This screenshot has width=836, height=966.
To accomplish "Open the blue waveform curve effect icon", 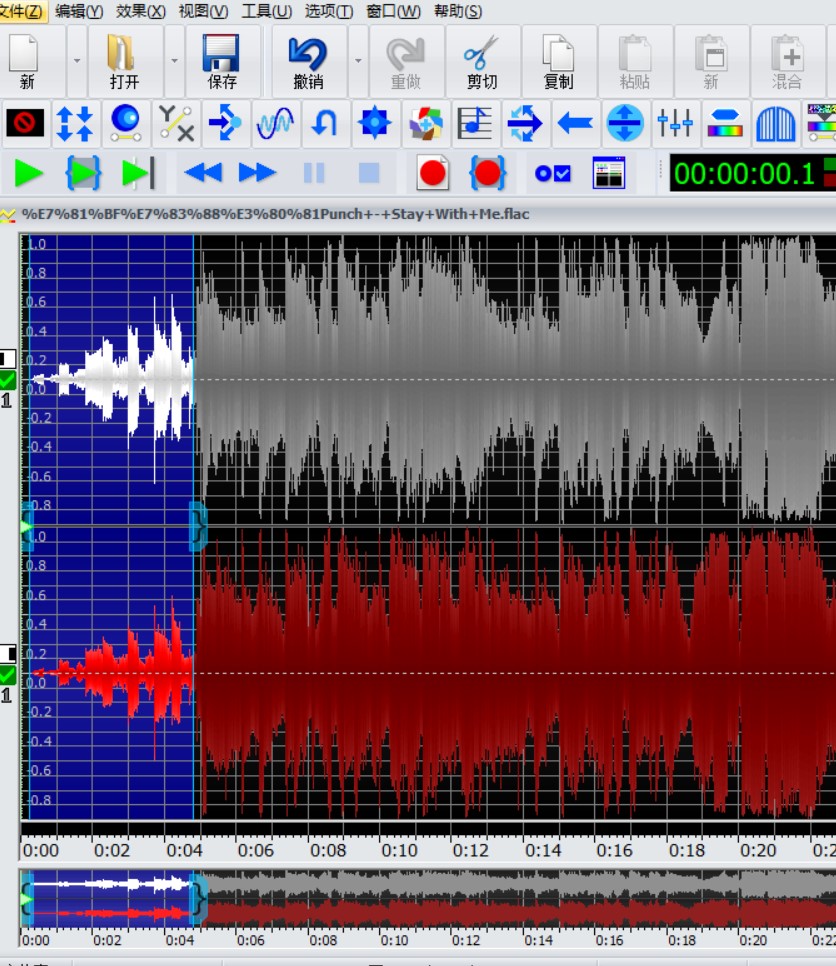I will pyautogui.click(x=275, y=123).
